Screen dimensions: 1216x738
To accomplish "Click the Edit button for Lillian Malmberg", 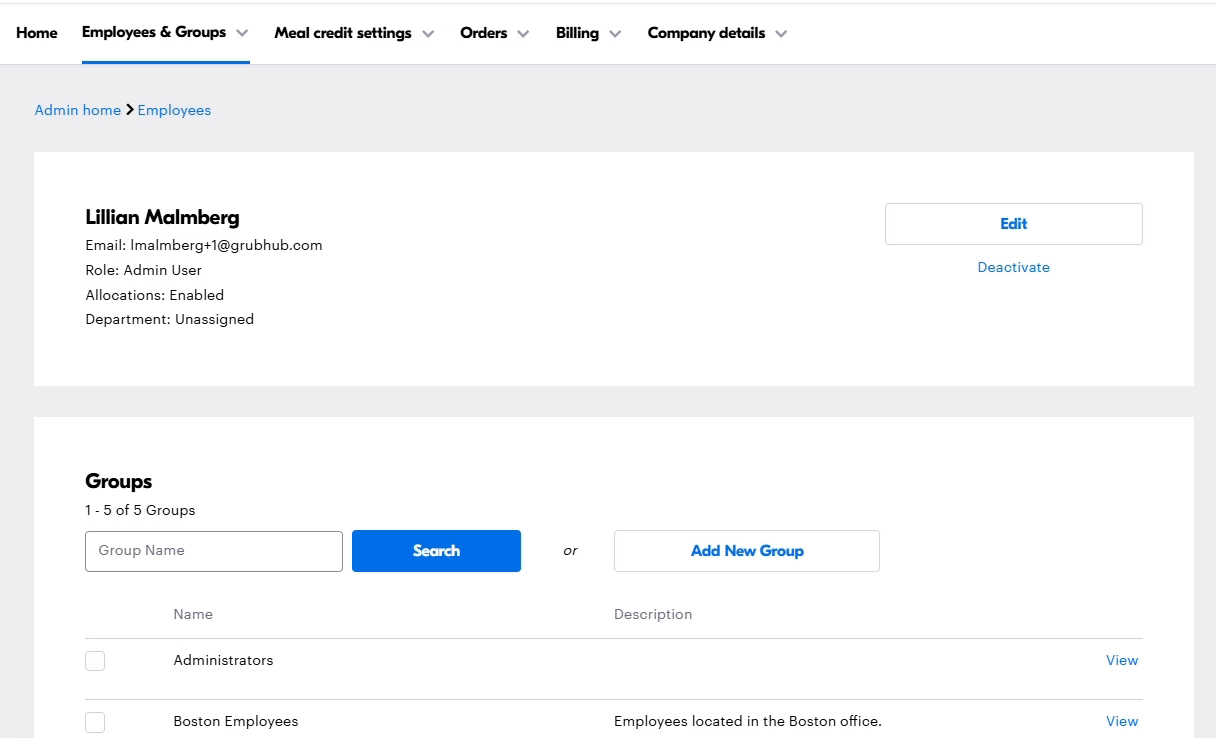I will (x=1013, y=224).
